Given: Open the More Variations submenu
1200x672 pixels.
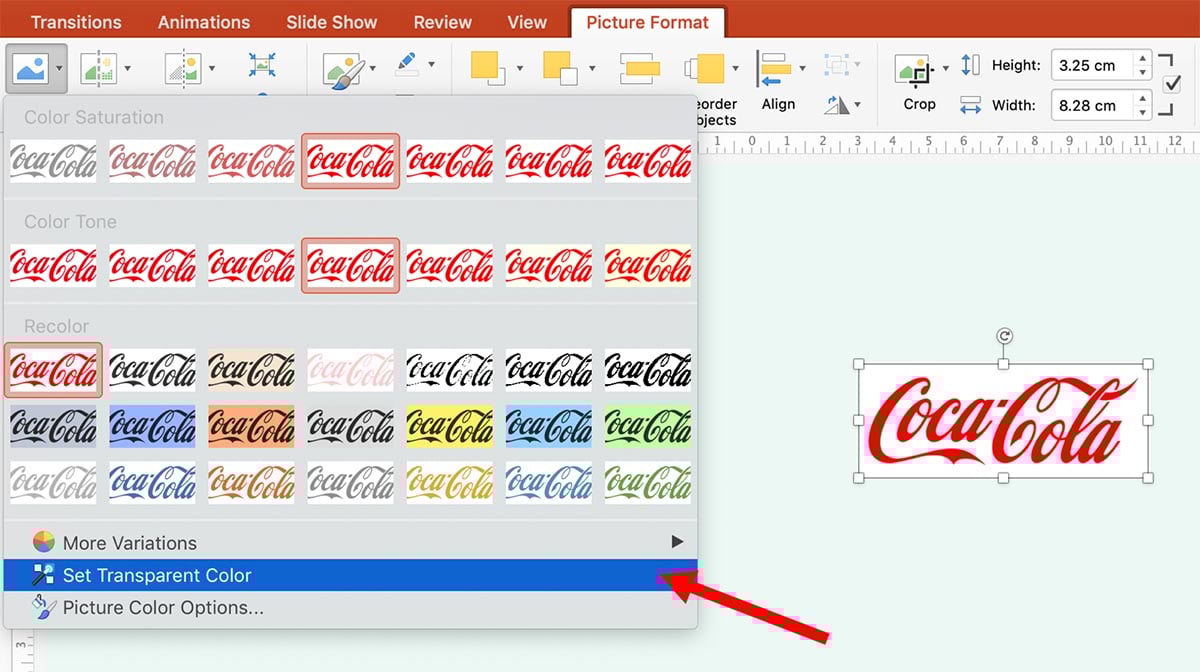Looking at the screenshot, I should [x=350, y=543].
